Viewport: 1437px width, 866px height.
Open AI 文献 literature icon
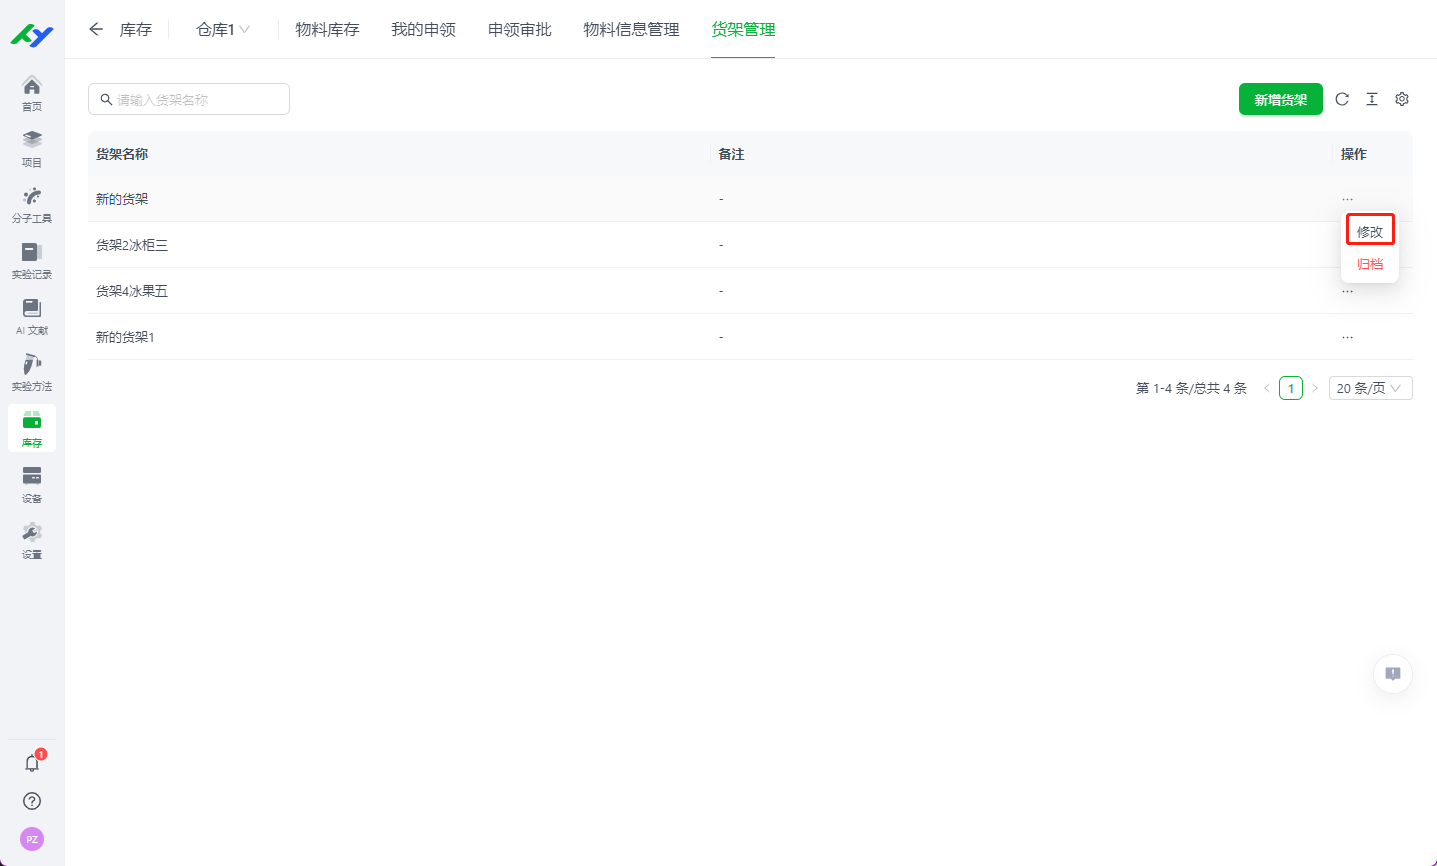(32, 316)
